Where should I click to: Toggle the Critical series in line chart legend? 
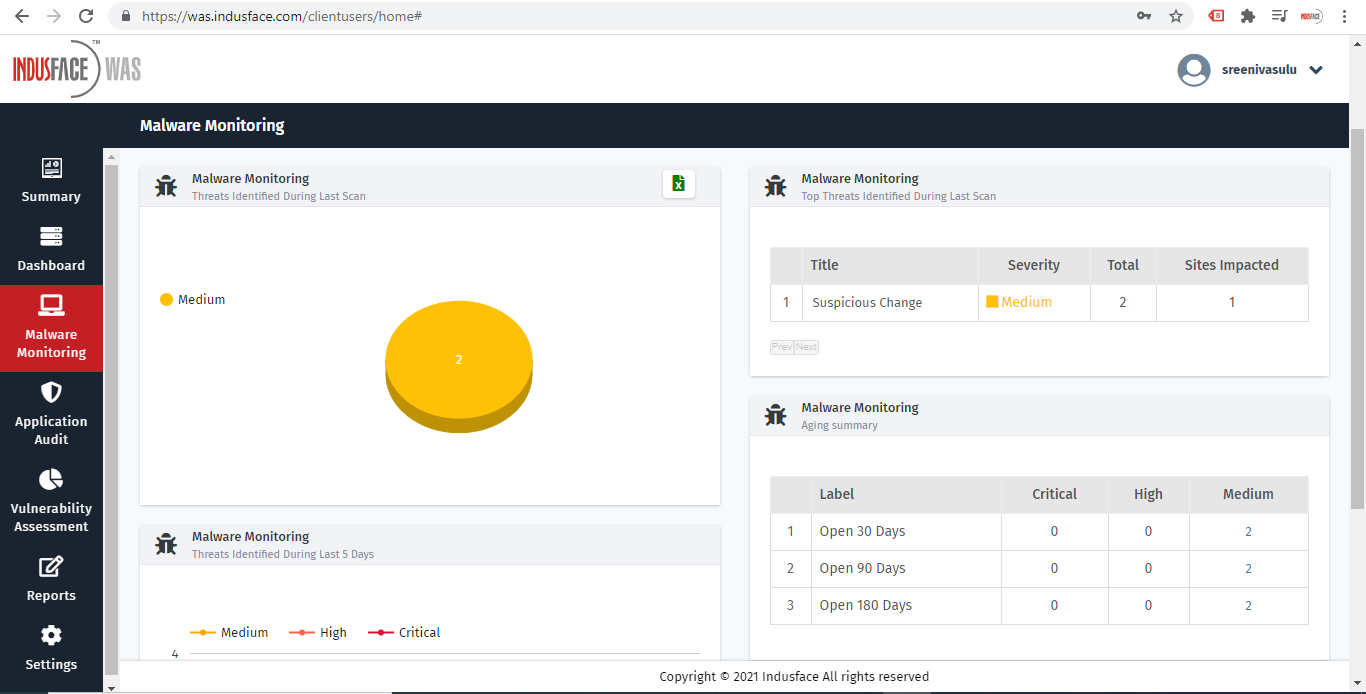click(x=404, y=633)
